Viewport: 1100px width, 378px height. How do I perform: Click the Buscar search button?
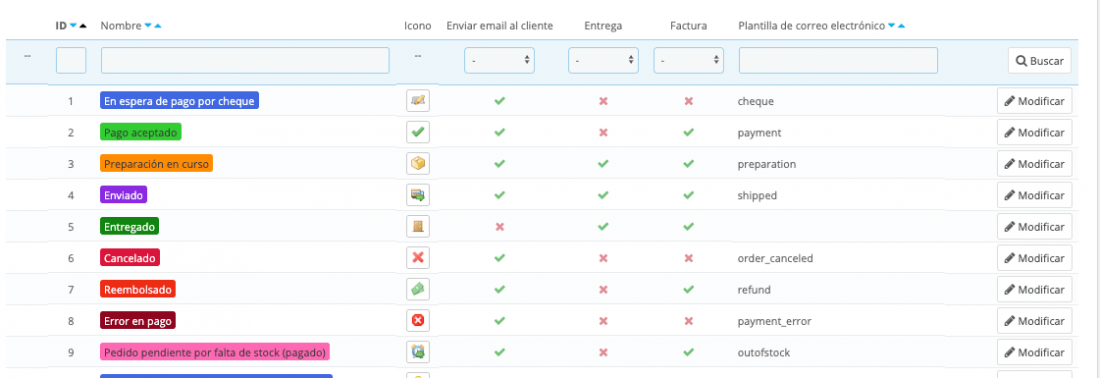click(x=1040, y=61)
